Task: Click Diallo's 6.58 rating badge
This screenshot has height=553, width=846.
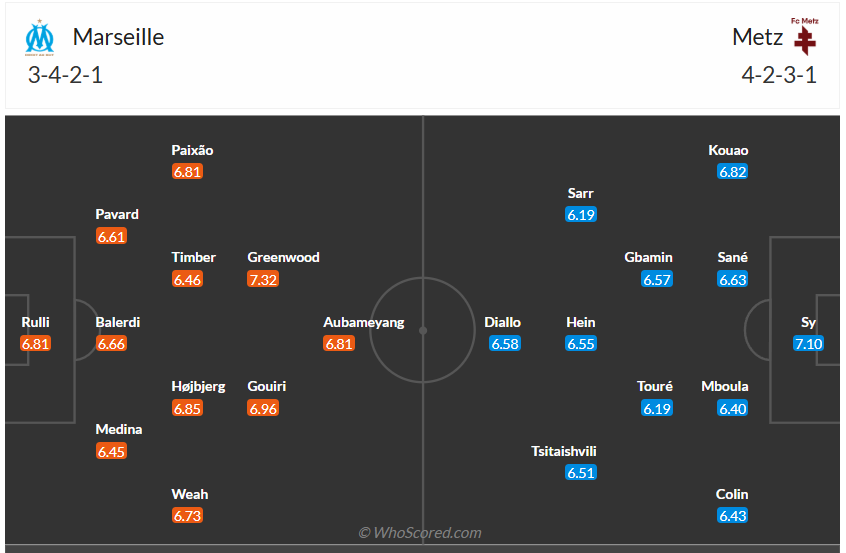Action: tap(505, 344)
